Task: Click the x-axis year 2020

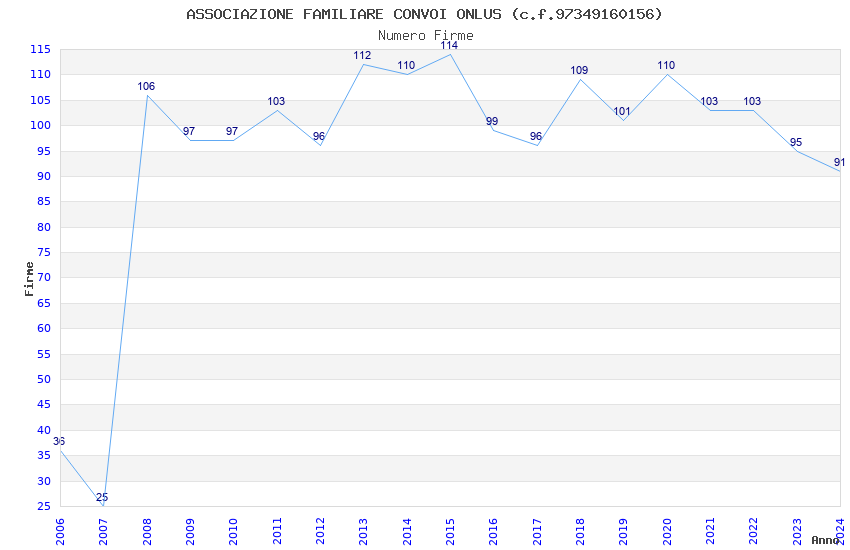Action: pyautogui.click(x=667, y=532)
